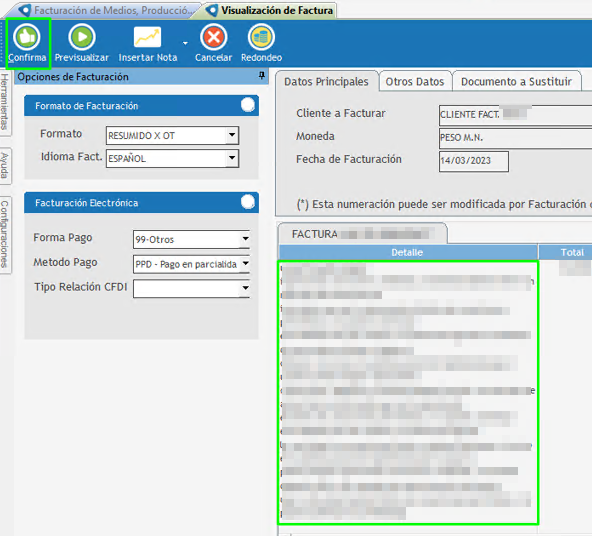Open the Idioma Fact. dropdown ESPAÑOL
The image size is (592, 536).
click(232, 158)
